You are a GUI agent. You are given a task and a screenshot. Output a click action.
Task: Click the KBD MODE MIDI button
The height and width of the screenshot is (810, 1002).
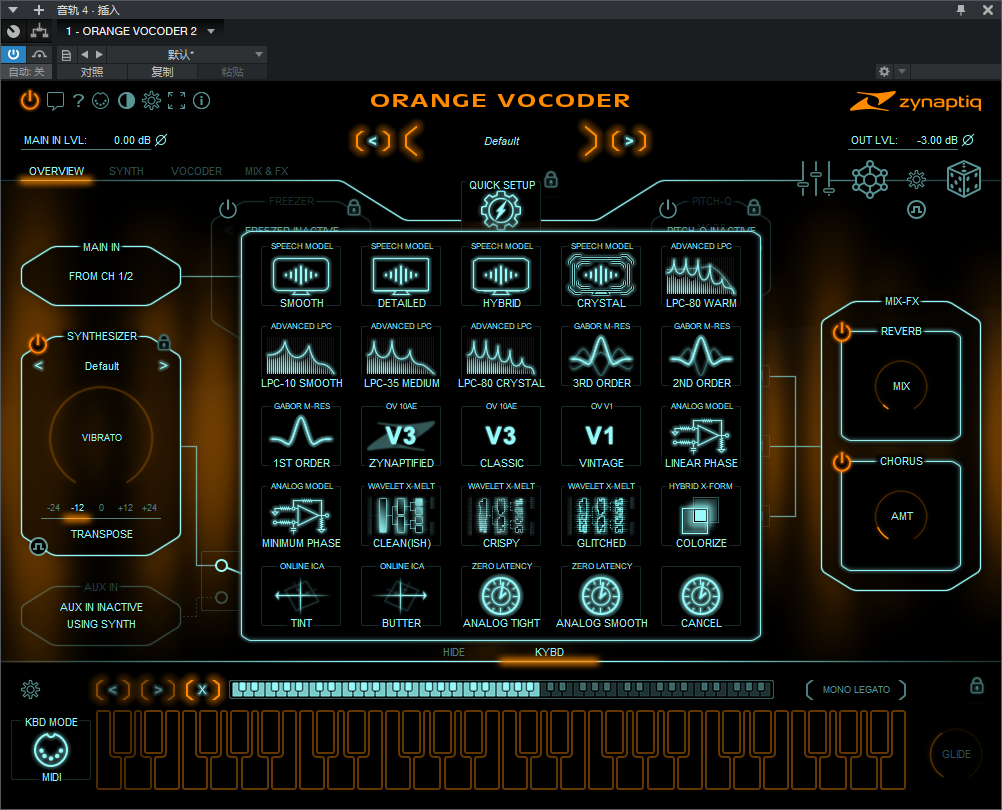click(51, 750)
